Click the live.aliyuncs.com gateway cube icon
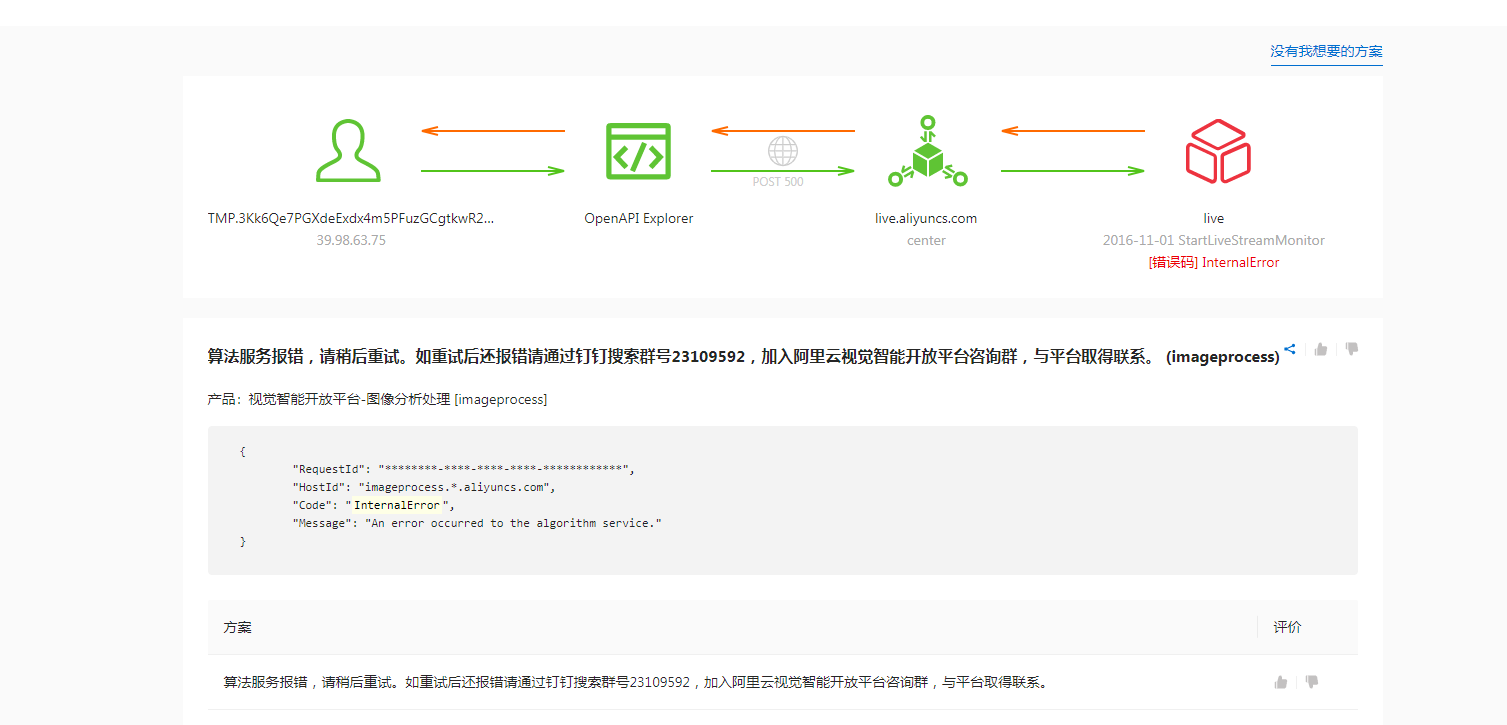Screen dimensions: 1507x725 coord(928,151)
